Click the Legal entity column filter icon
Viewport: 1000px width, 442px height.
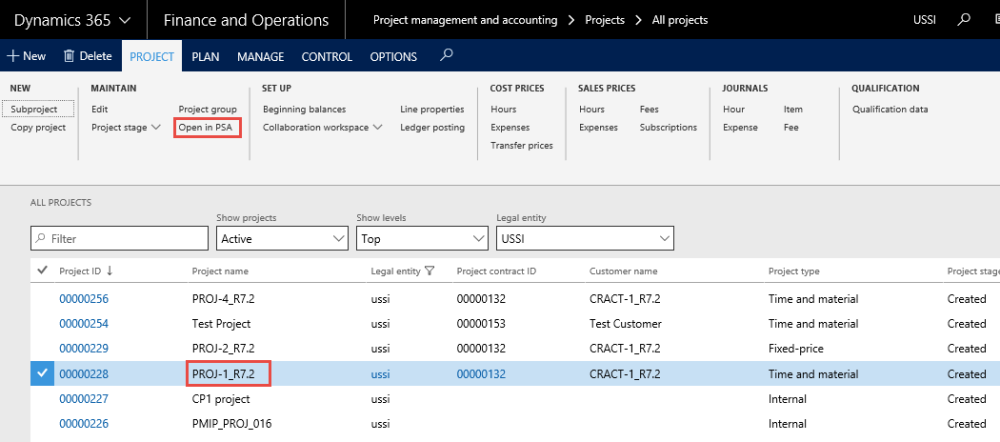tap(430, 271)
